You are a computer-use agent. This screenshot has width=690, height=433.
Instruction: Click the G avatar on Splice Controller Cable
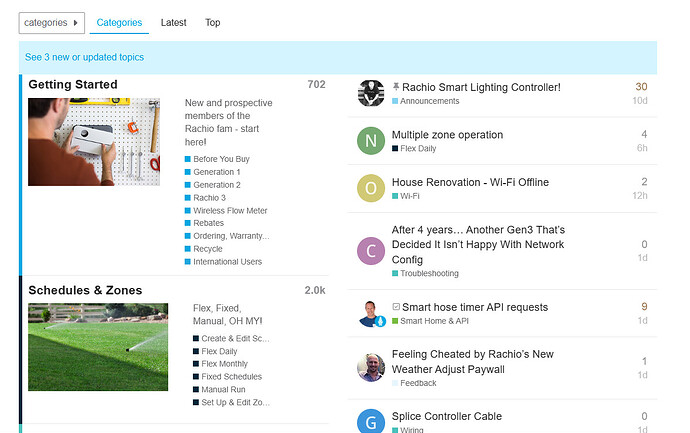coord(371,421)
